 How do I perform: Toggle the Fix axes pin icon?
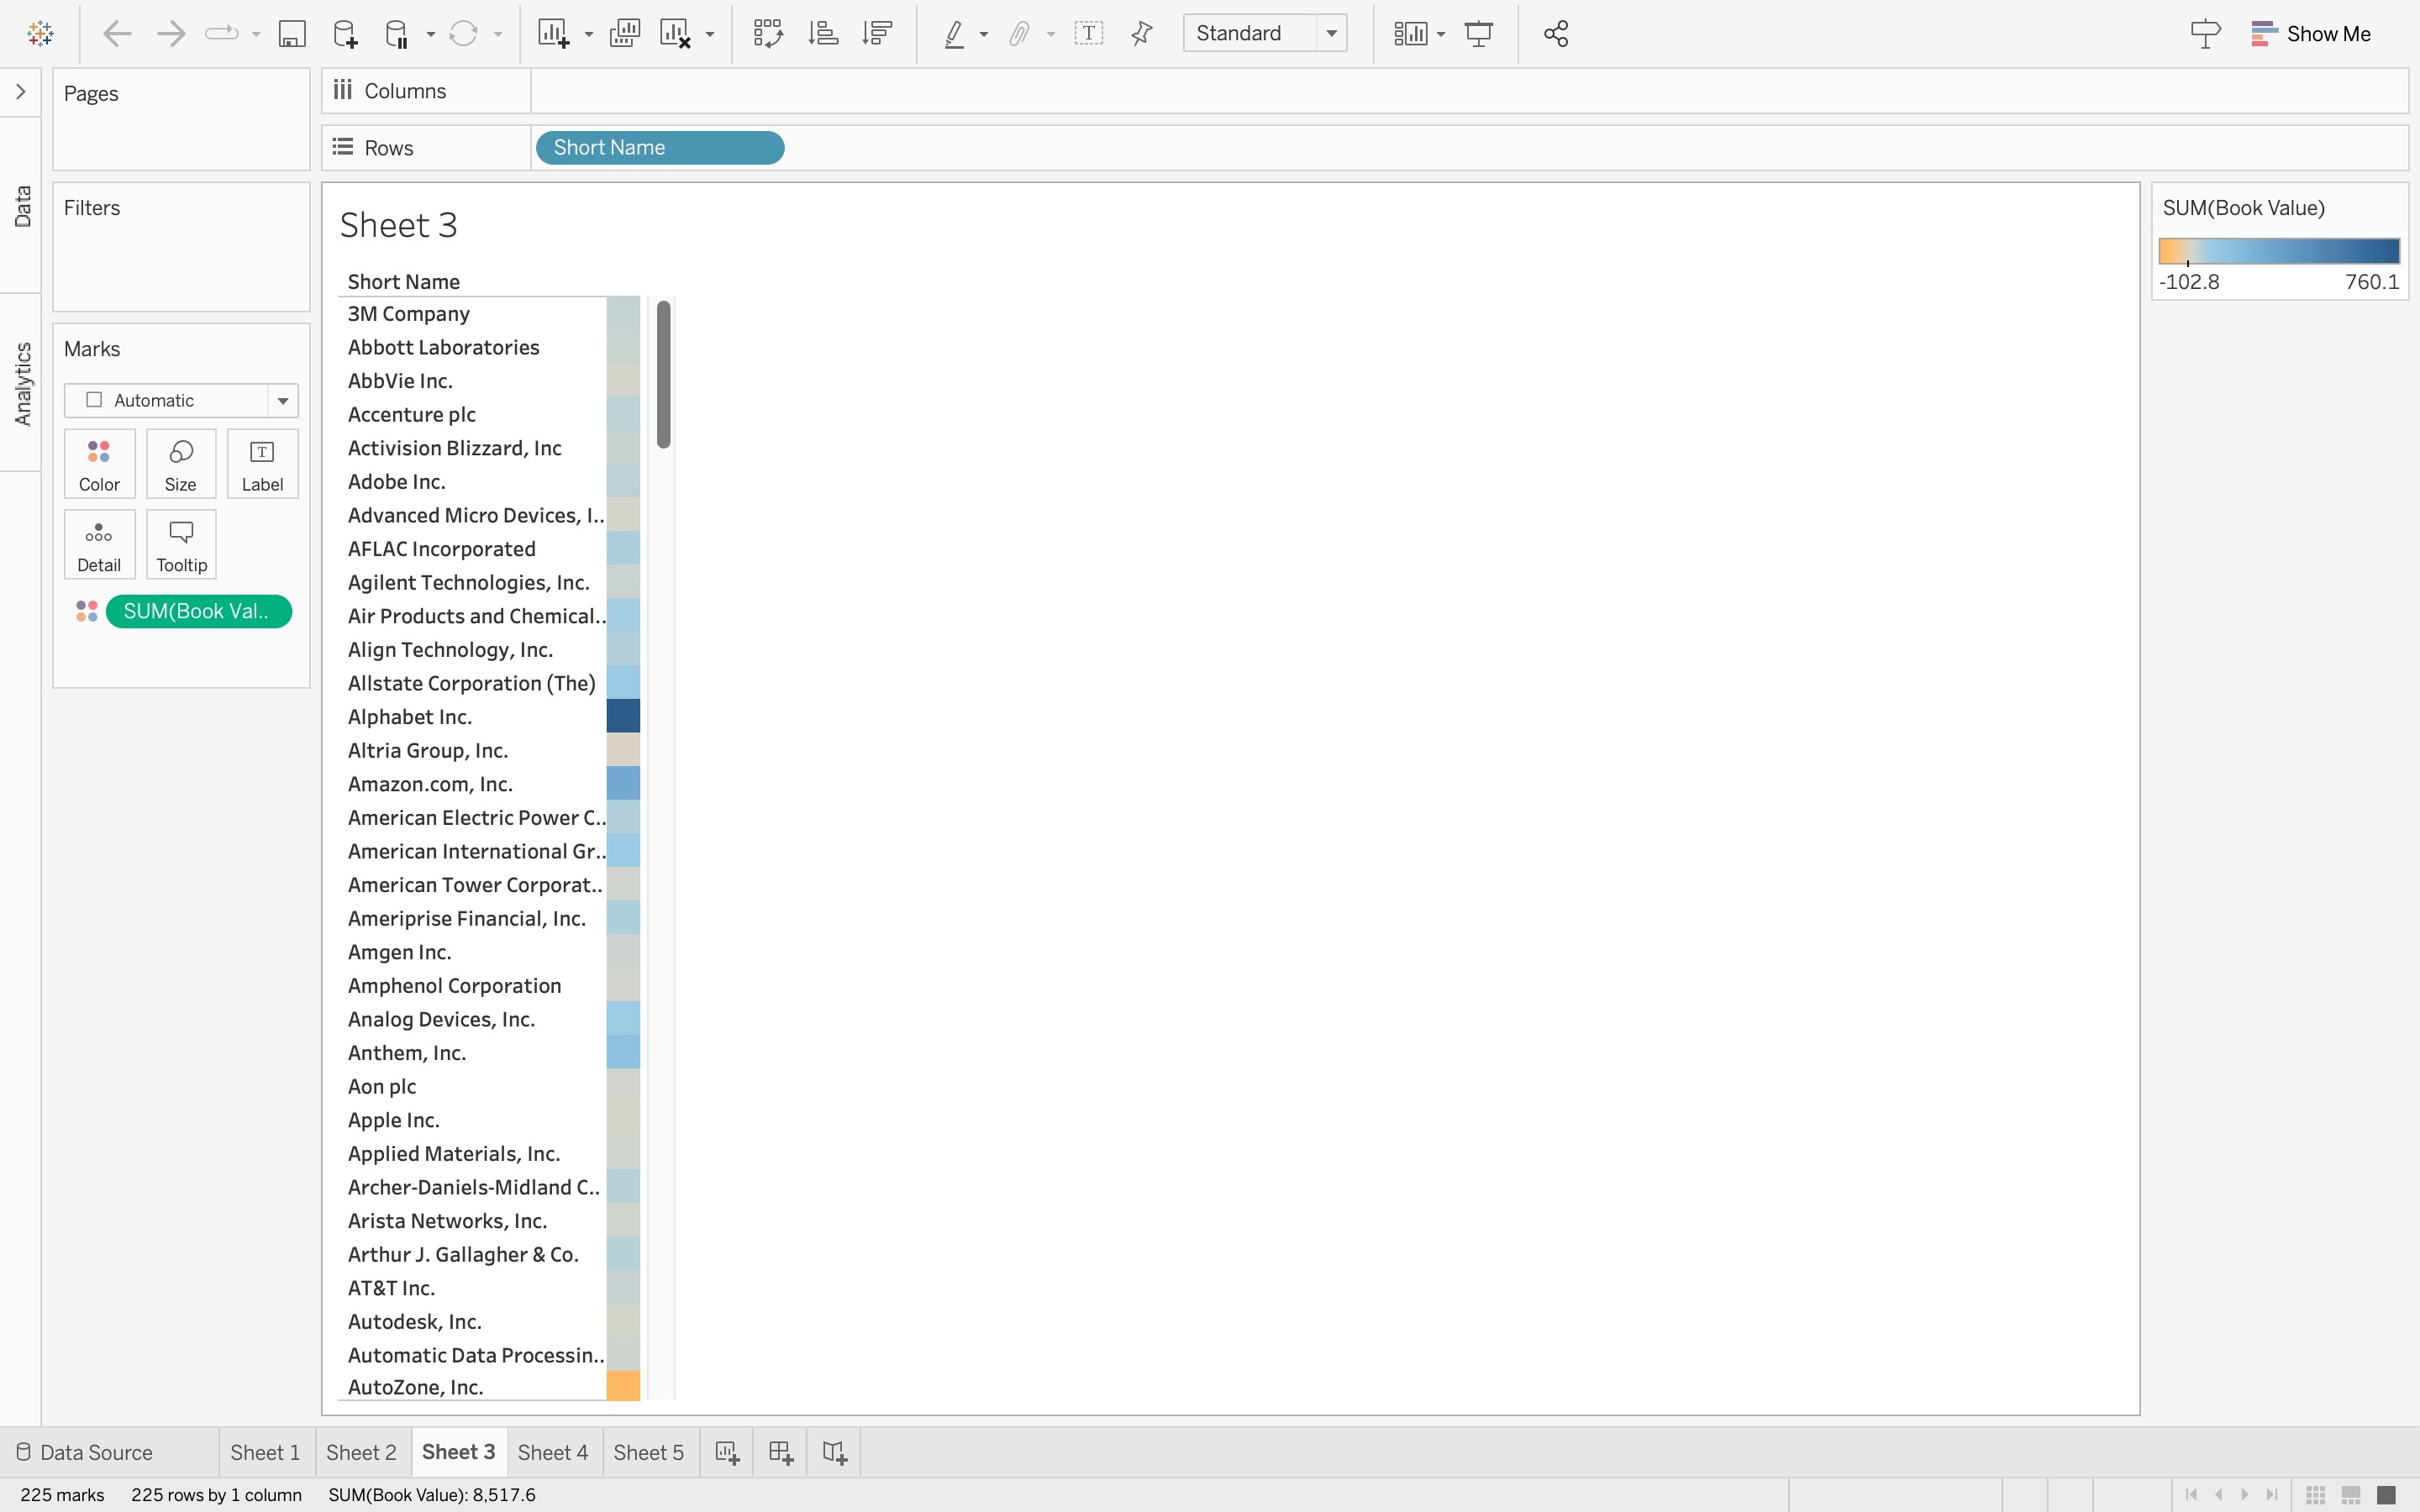[x=1141, y=34]
